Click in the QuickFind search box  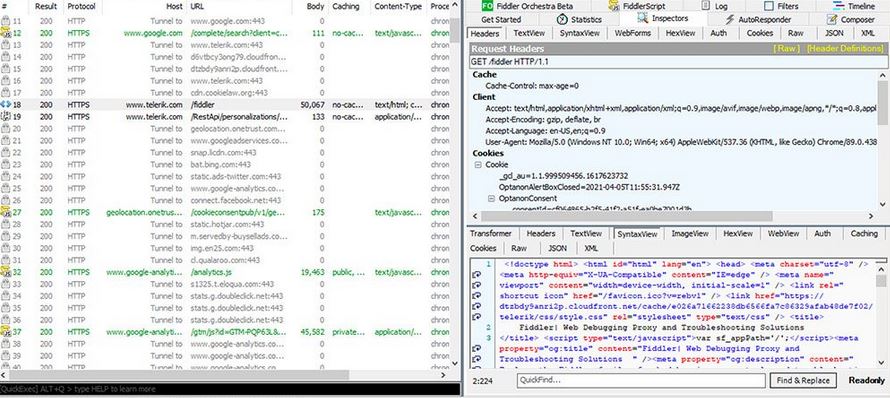click(641, 381)
